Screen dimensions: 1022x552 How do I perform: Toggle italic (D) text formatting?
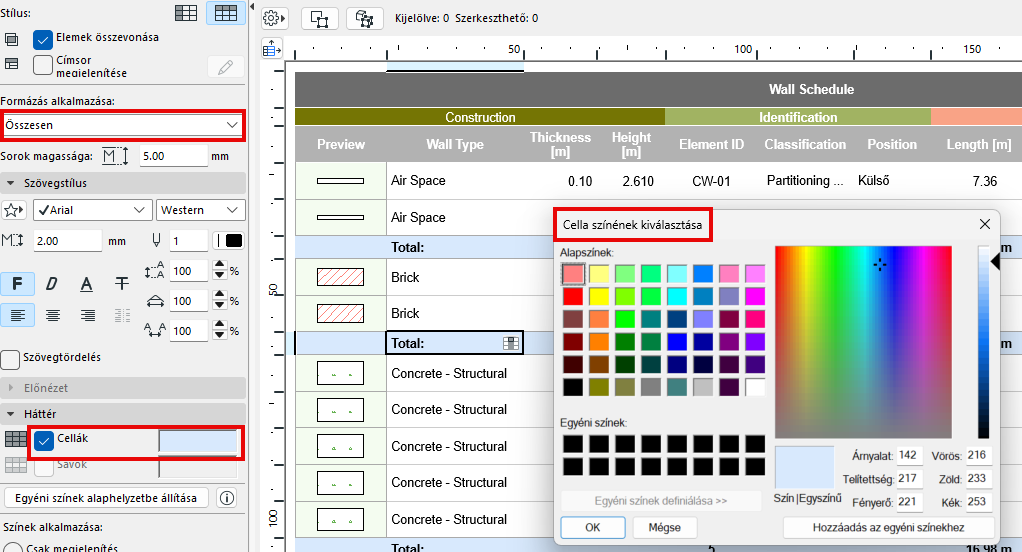[52, 284]
